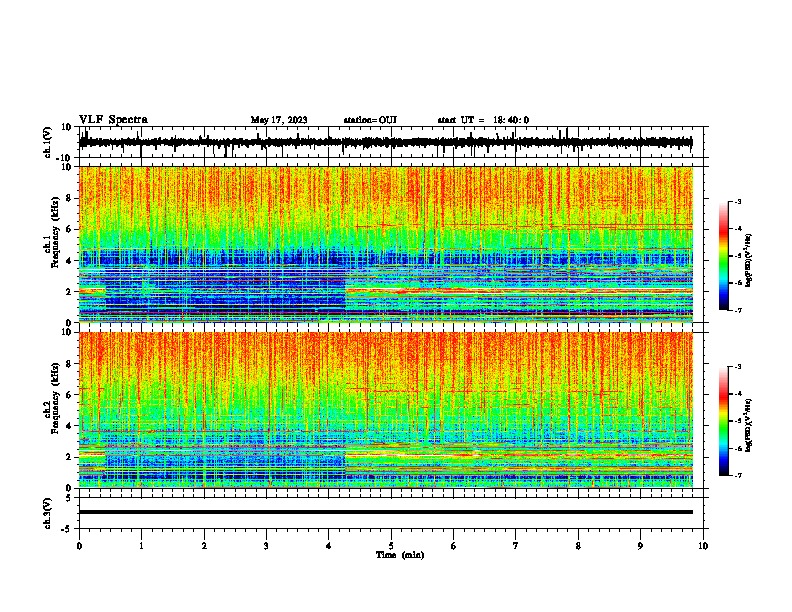Click the "10" minute tick label on time axis
This screenshot has width=792, height=612.
coord(703,546)
